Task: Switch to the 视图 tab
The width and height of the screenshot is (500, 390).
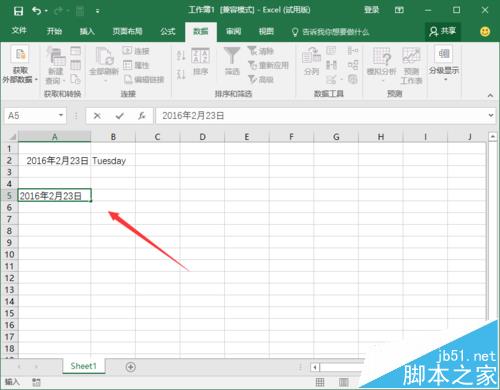Action: point(266,31)
